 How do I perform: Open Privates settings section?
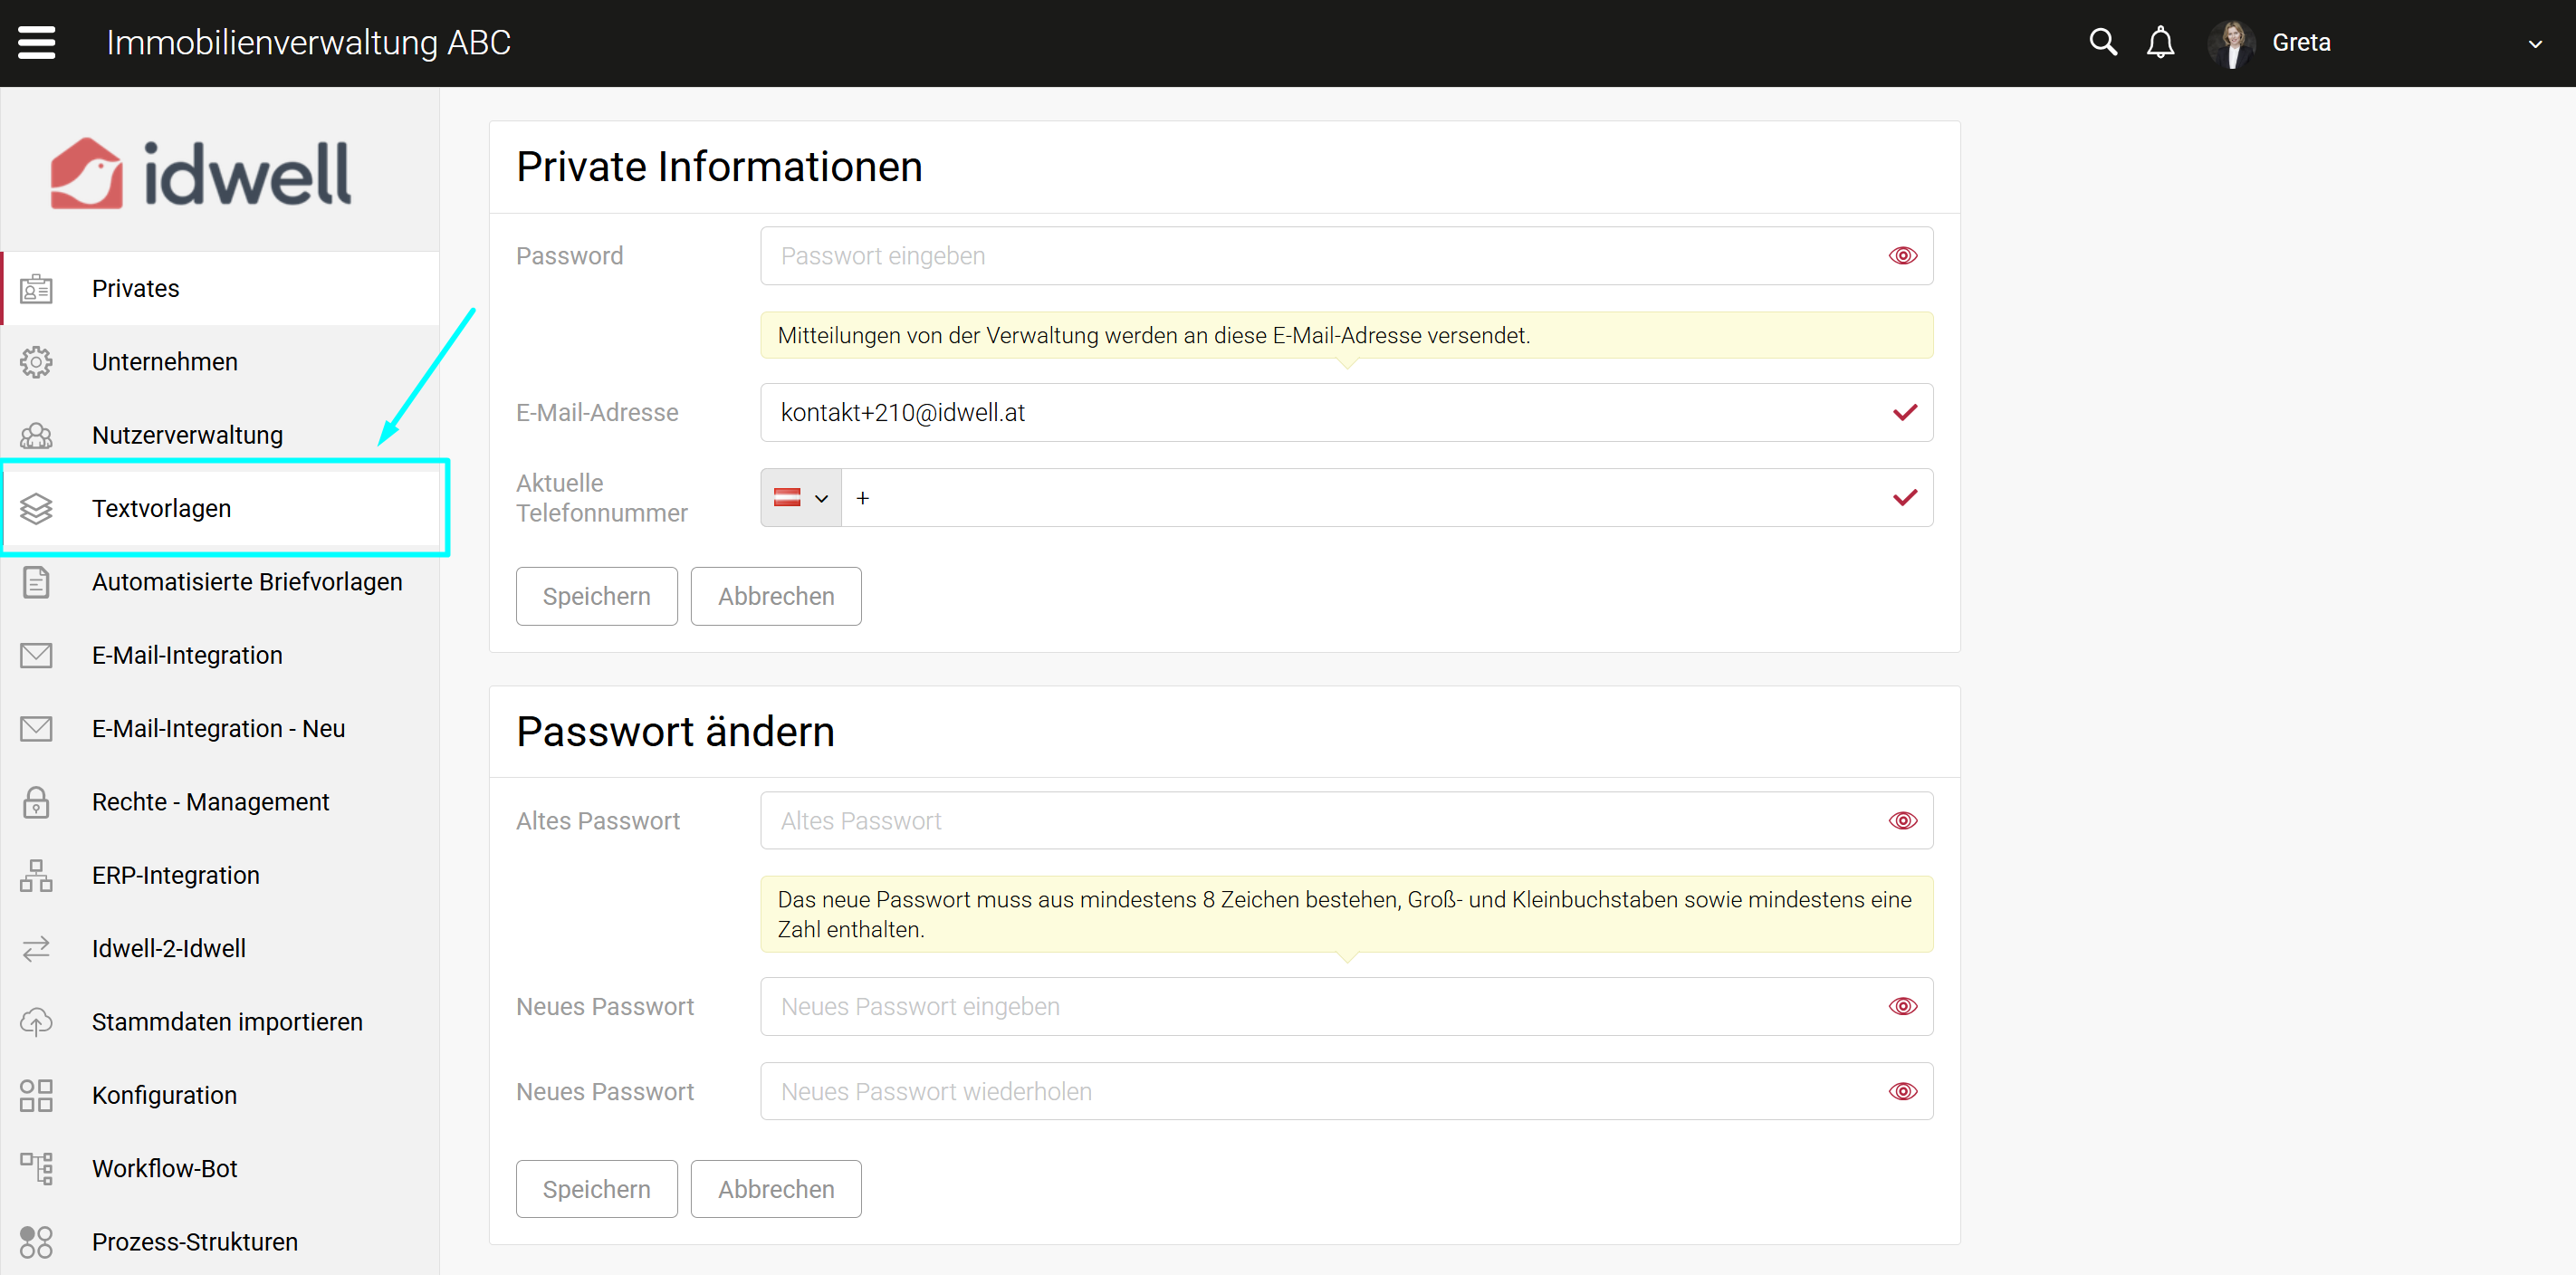click(221, 289)
